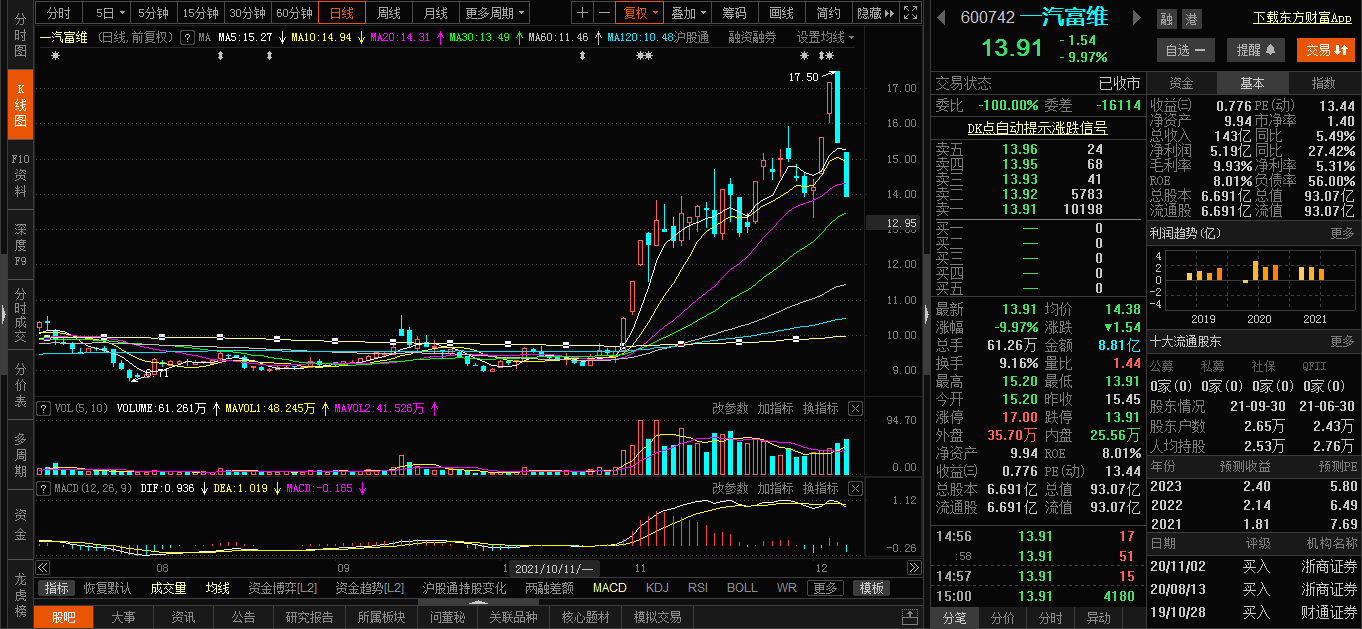Select K线图 in left sidebar
Screen dimensions: 1362x629
coord(20,105)
